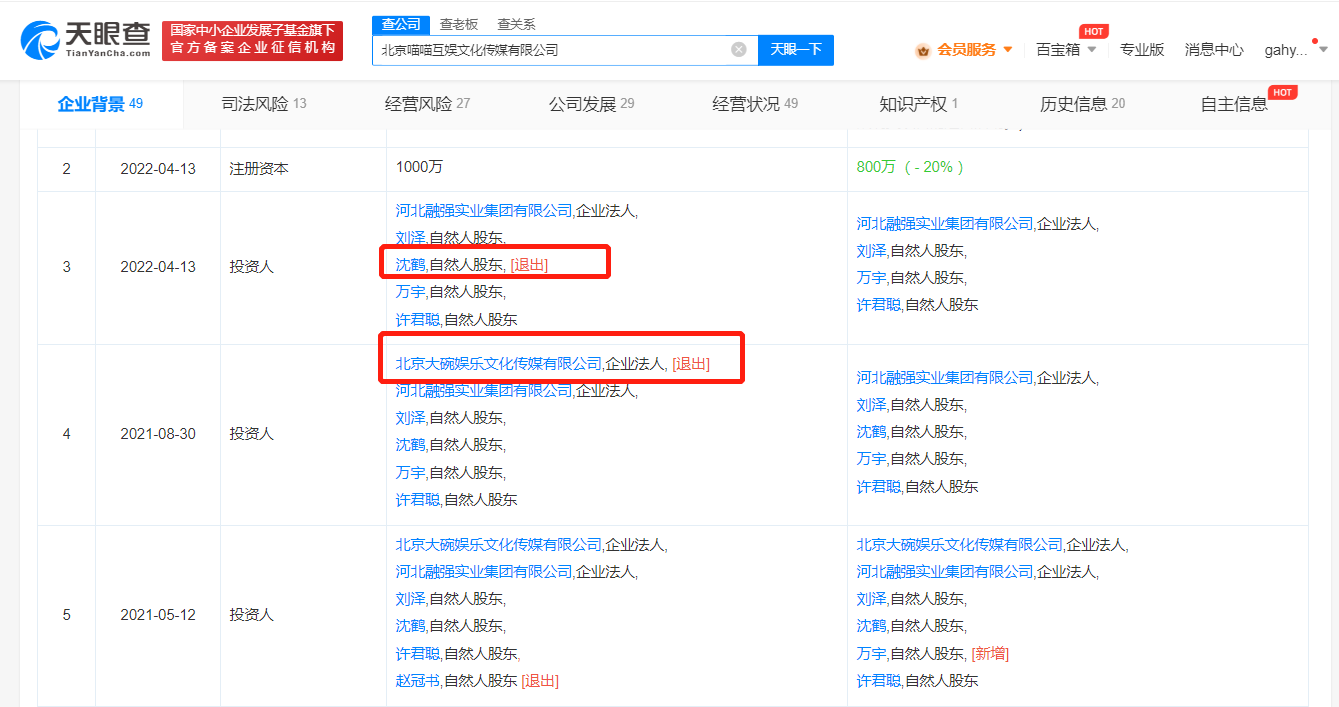This screenshot has height=707, width=1339.
Task: Click the red 官方备案企业征信机构 banner
Action: click(252, 40)
